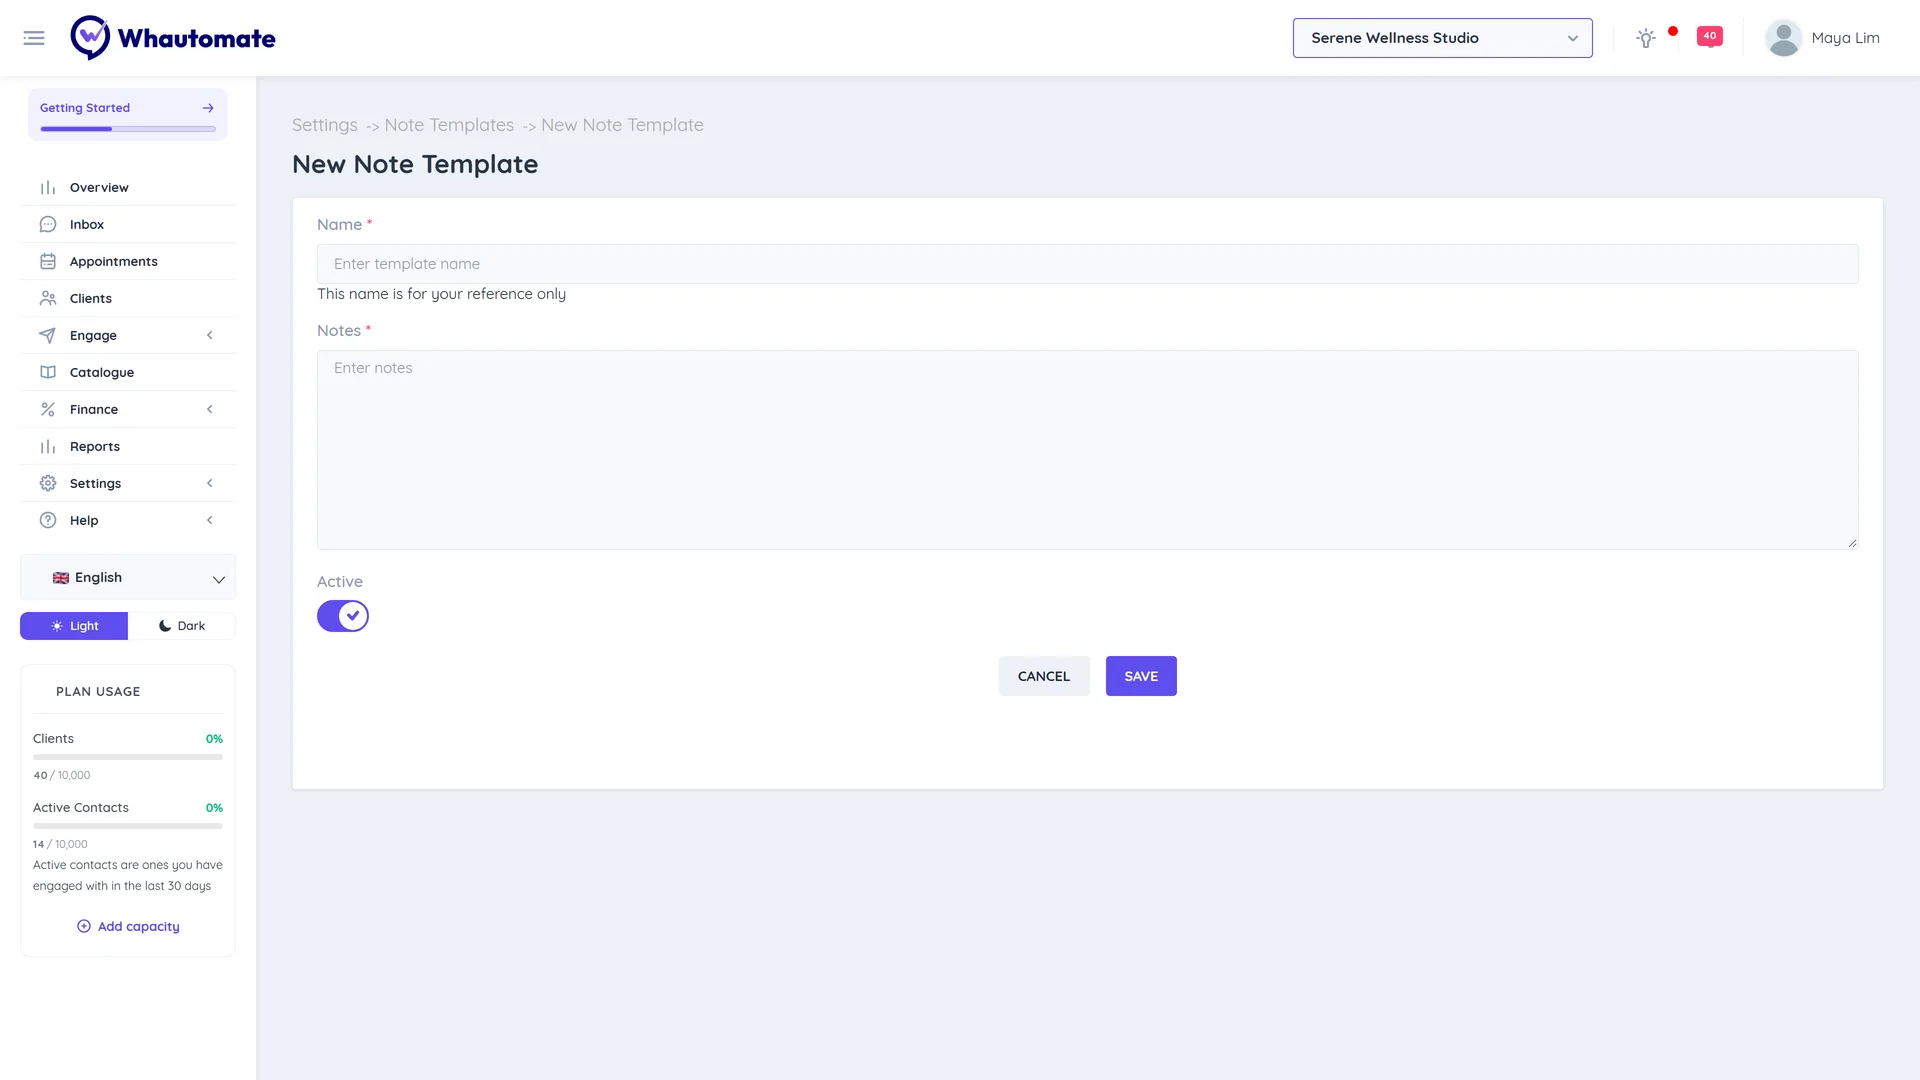Expand the Help submenu chevron
Image resolution: width=1920 pixels, height=1080 pixels.
pos(210,521)
